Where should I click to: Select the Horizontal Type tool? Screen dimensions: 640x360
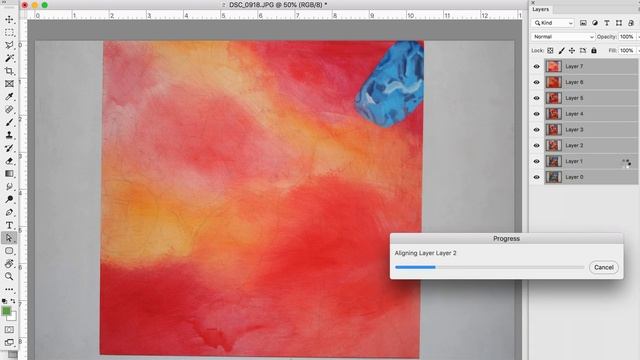click(9, 225)
